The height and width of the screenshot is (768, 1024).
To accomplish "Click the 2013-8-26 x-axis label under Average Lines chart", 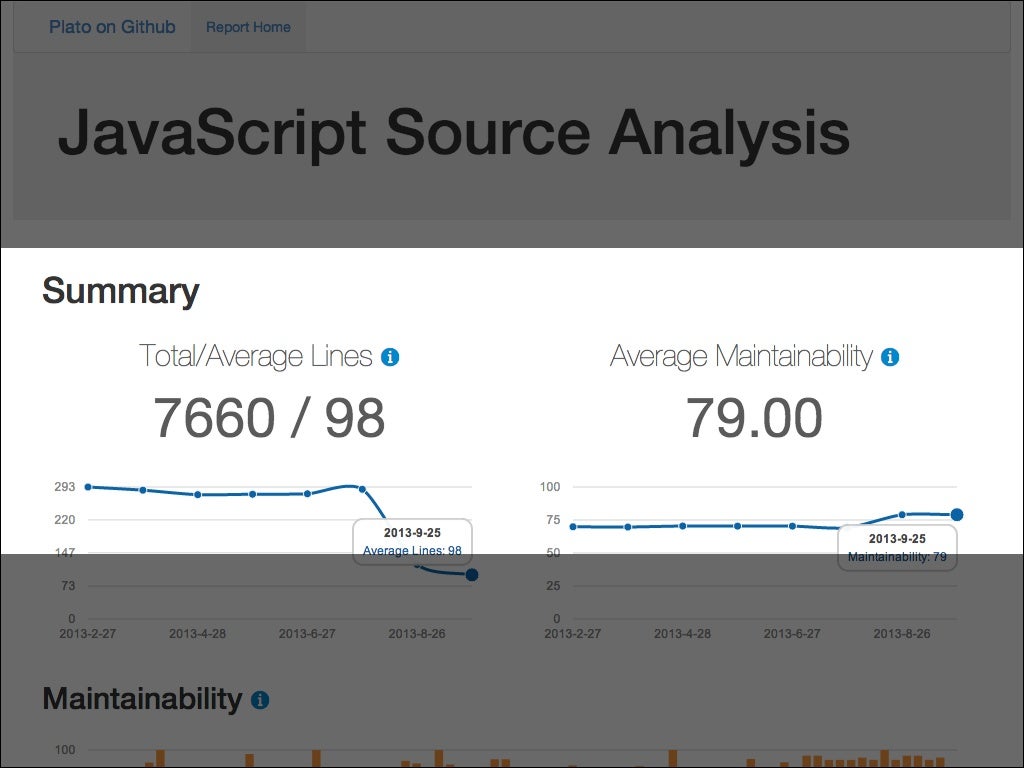I will pos(417,633).
